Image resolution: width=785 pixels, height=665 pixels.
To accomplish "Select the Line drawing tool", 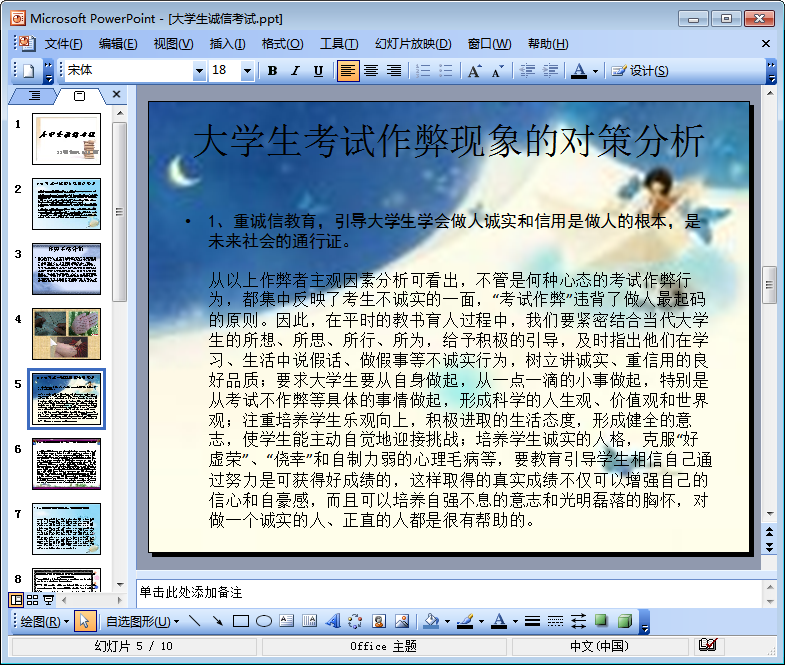I will 195,621.
